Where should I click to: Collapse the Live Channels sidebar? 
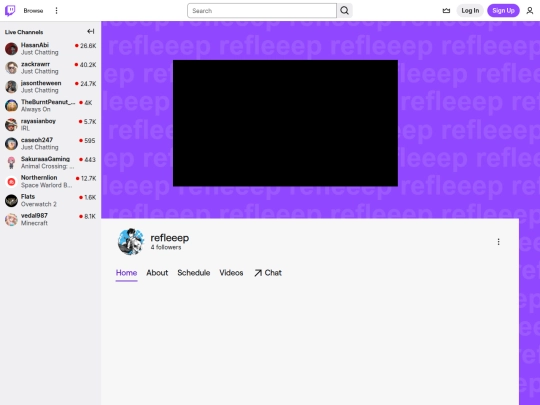tap(91, 32)
